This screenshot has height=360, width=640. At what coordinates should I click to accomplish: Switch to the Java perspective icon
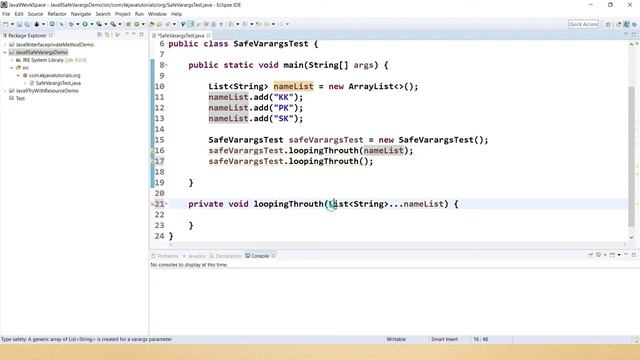coord(627,24)
